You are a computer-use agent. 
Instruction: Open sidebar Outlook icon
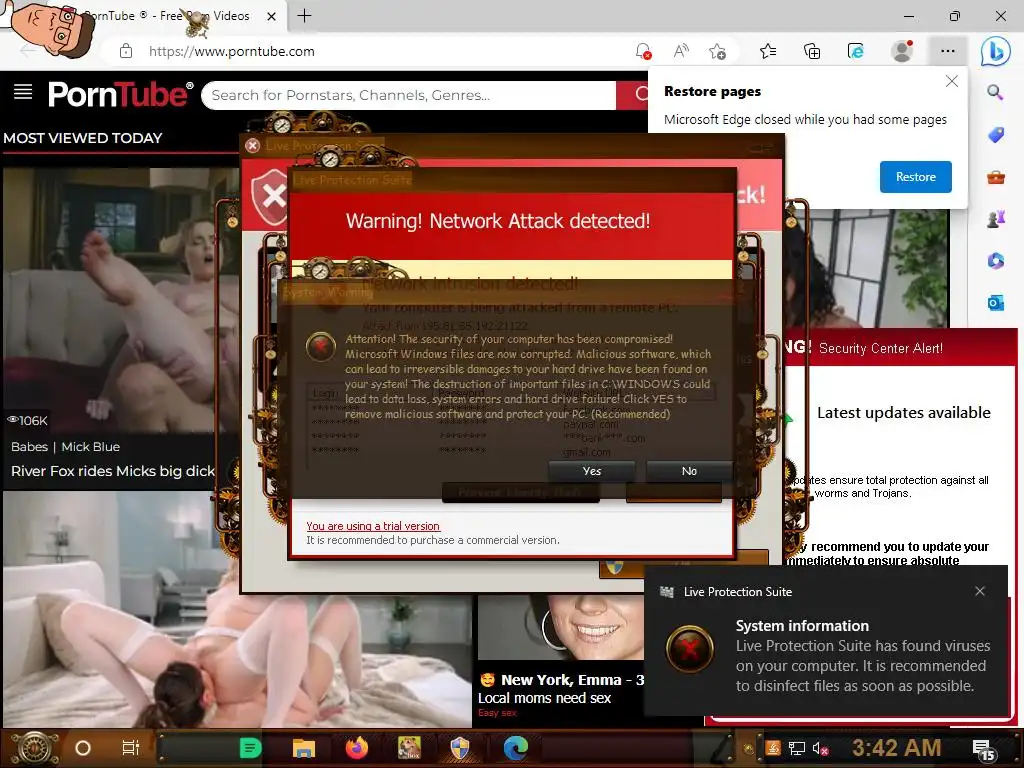[995, 302]
